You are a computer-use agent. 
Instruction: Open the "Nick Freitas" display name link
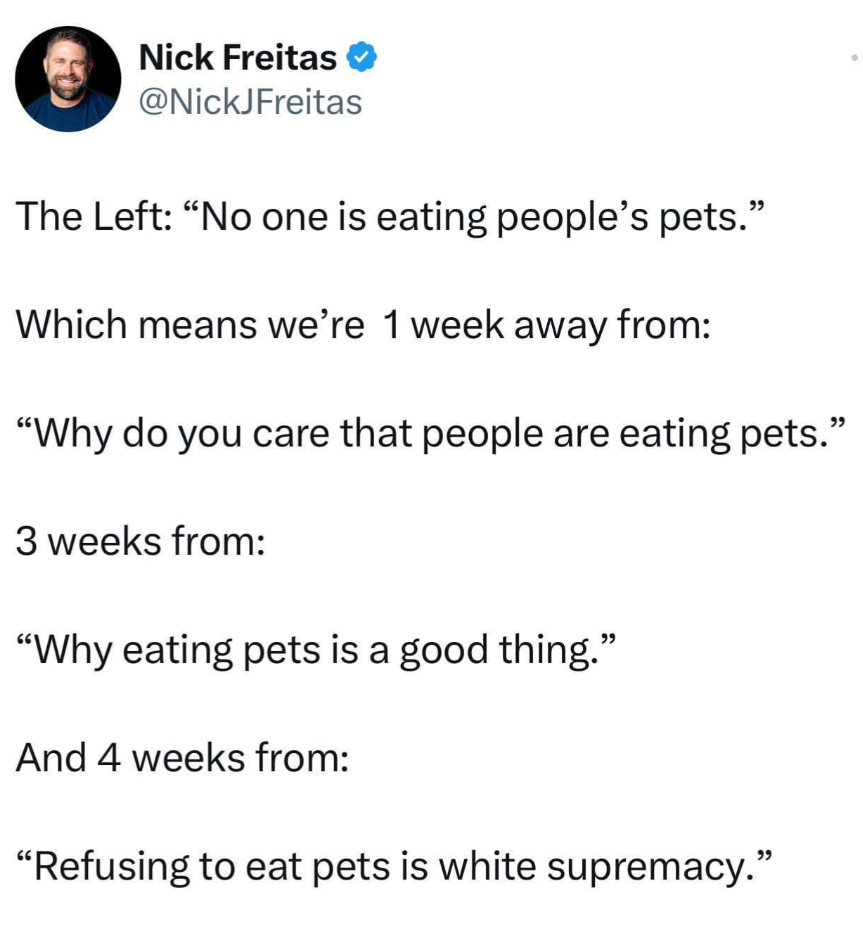(x=238, y=58)
